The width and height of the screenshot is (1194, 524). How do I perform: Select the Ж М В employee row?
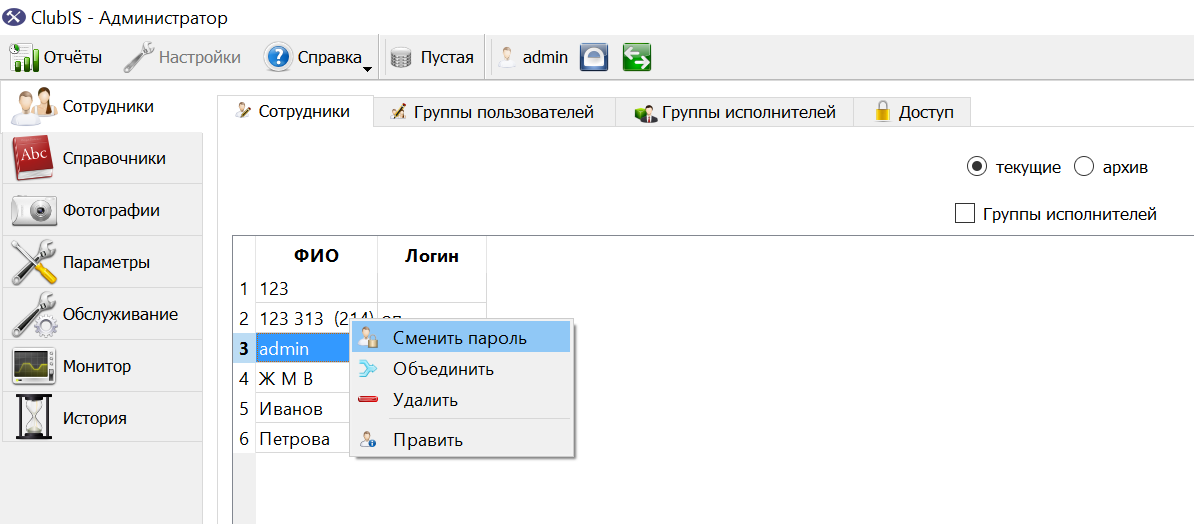click(302, 379)
